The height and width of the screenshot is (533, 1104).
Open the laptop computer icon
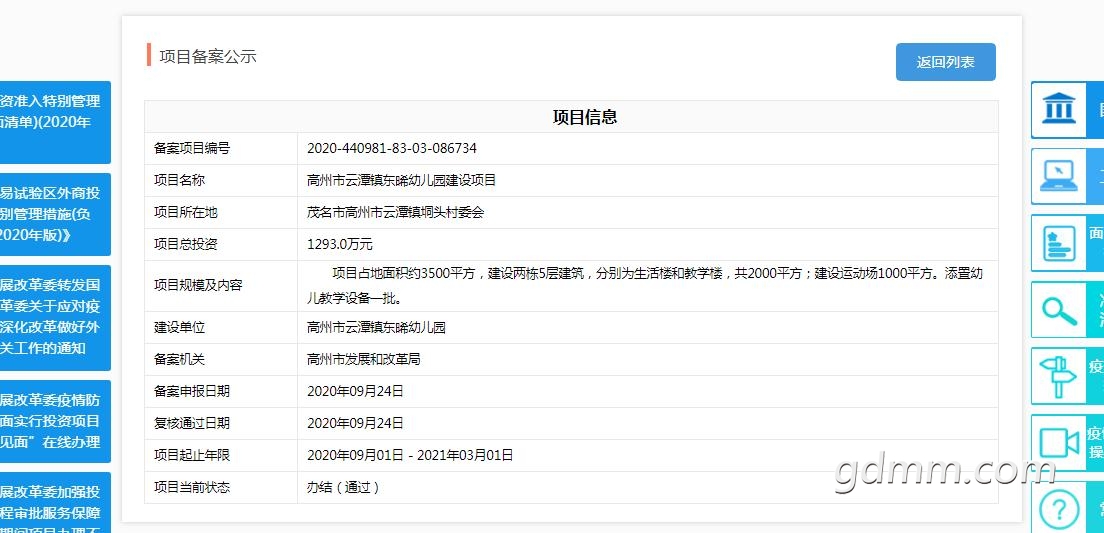coord(1059,176)
